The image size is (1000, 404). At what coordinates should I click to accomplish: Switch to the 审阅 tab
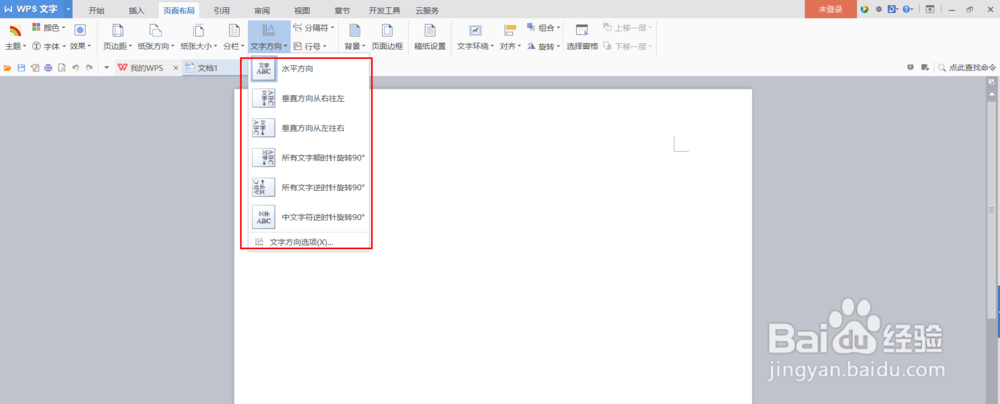pos(261,10)
